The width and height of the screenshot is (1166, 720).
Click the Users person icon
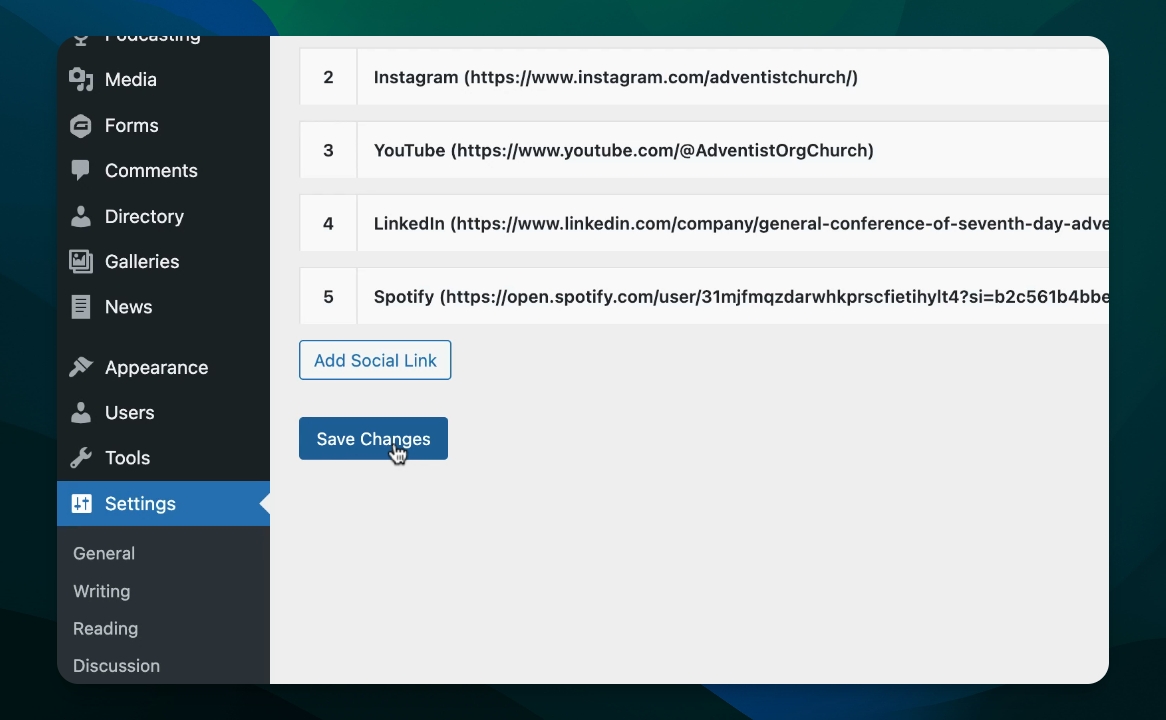pyautogui.click(x=81, y=413)
